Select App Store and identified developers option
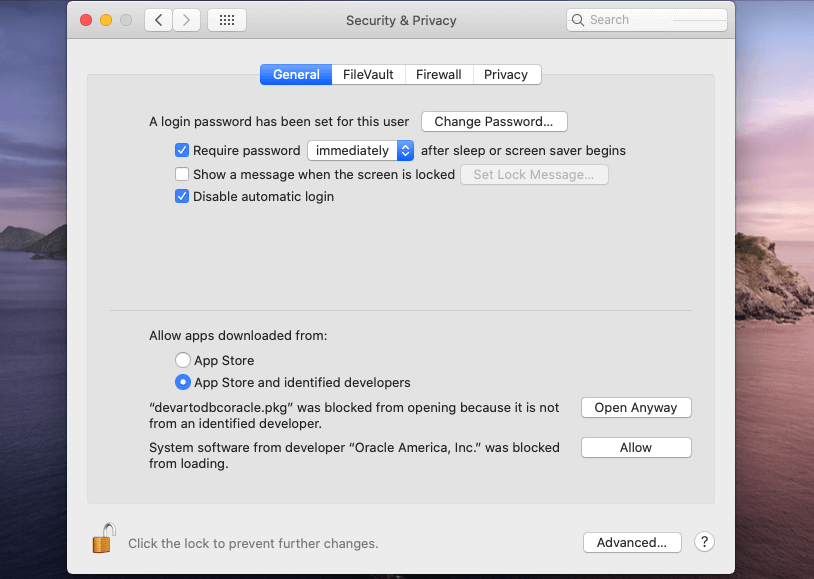 183,382
